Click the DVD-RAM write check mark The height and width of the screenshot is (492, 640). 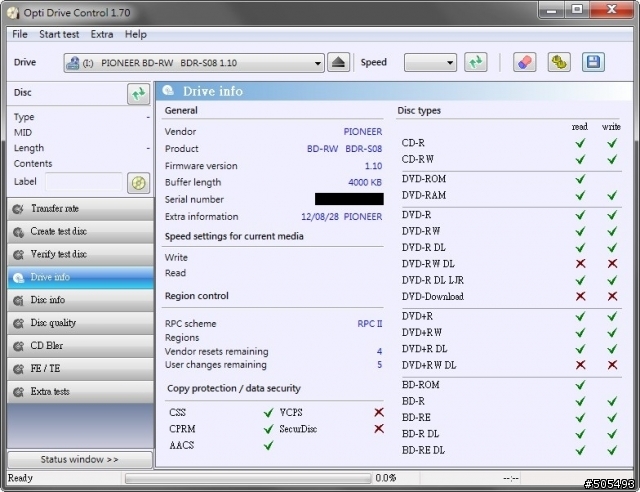click(612, 196)
